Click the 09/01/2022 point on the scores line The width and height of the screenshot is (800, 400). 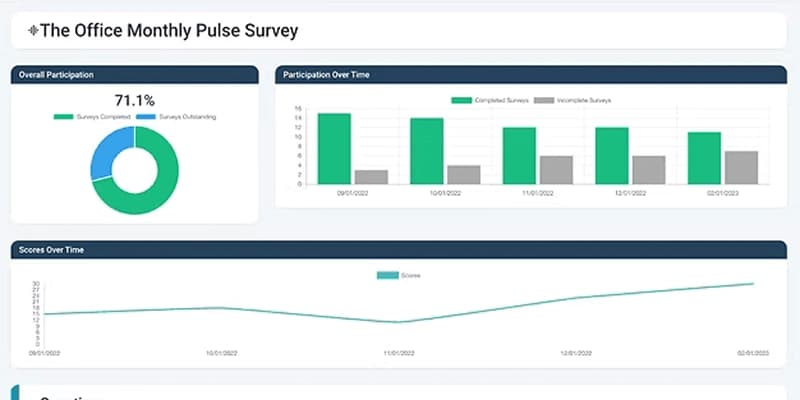44,314
